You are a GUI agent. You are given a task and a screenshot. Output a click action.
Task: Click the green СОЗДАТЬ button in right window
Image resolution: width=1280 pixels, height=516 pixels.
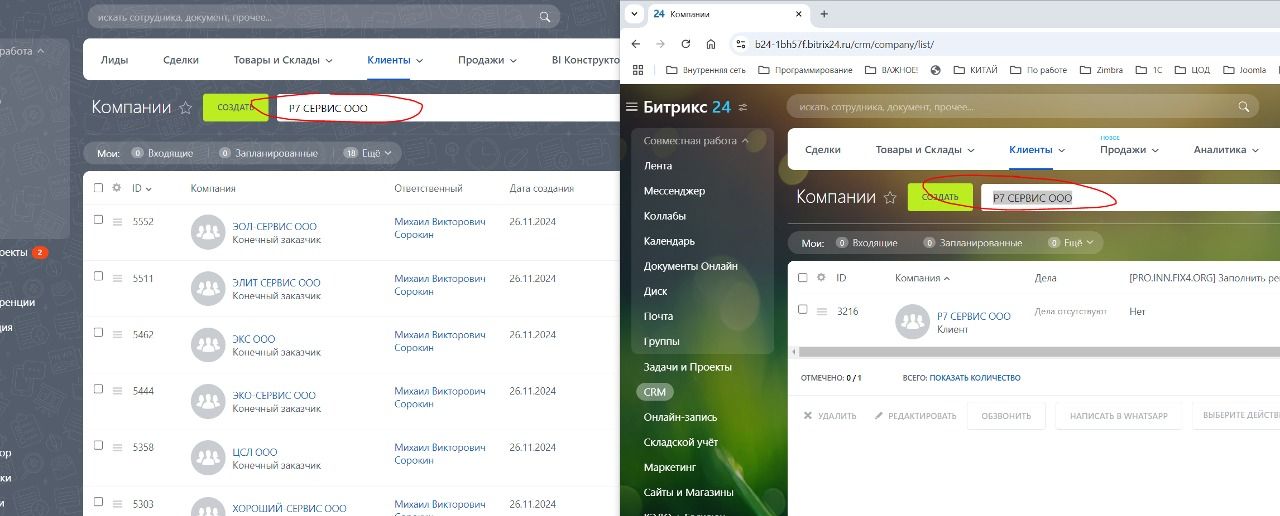(940, 197)
